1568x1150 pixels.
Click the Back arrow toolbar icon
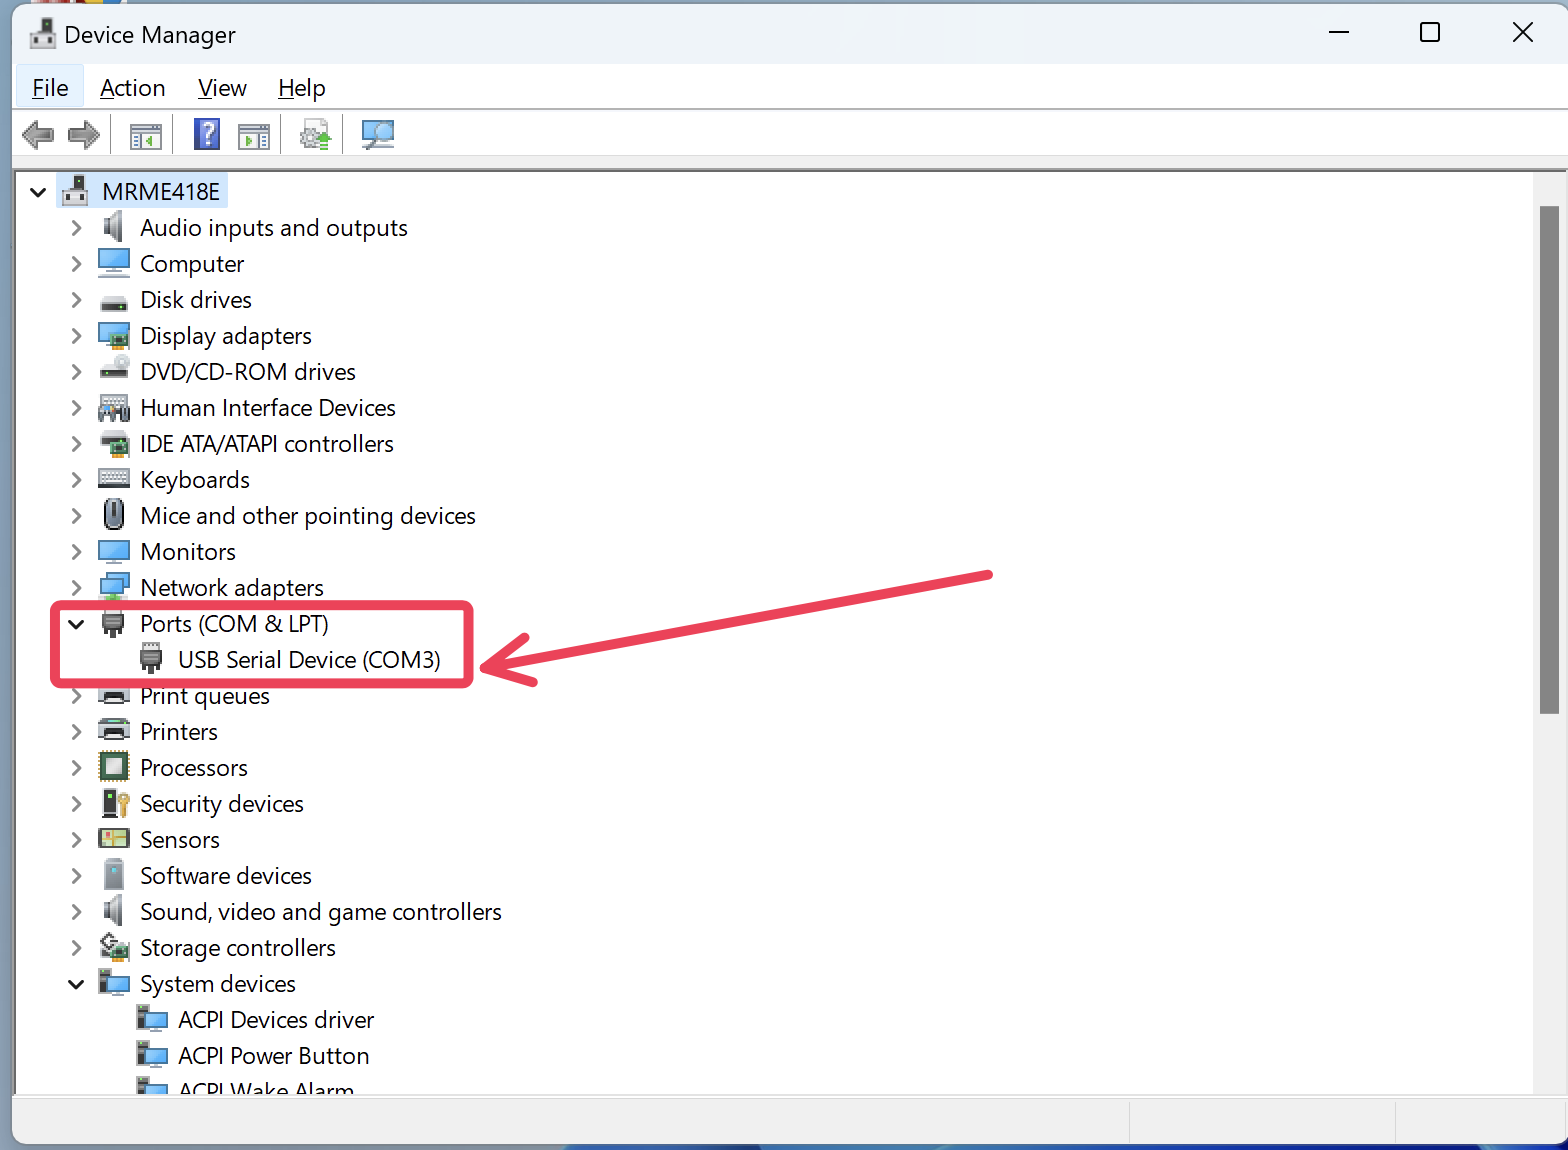click(x=38, y=135)
